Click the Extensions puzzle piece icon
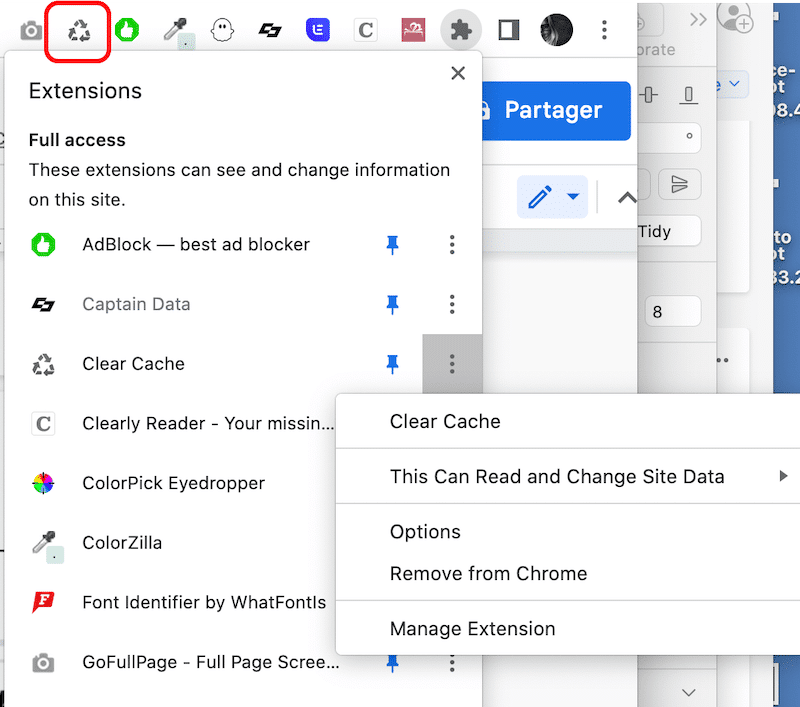The width and height of the screenshot is (800, 707). pyautogui.click(x=461, y=29)
